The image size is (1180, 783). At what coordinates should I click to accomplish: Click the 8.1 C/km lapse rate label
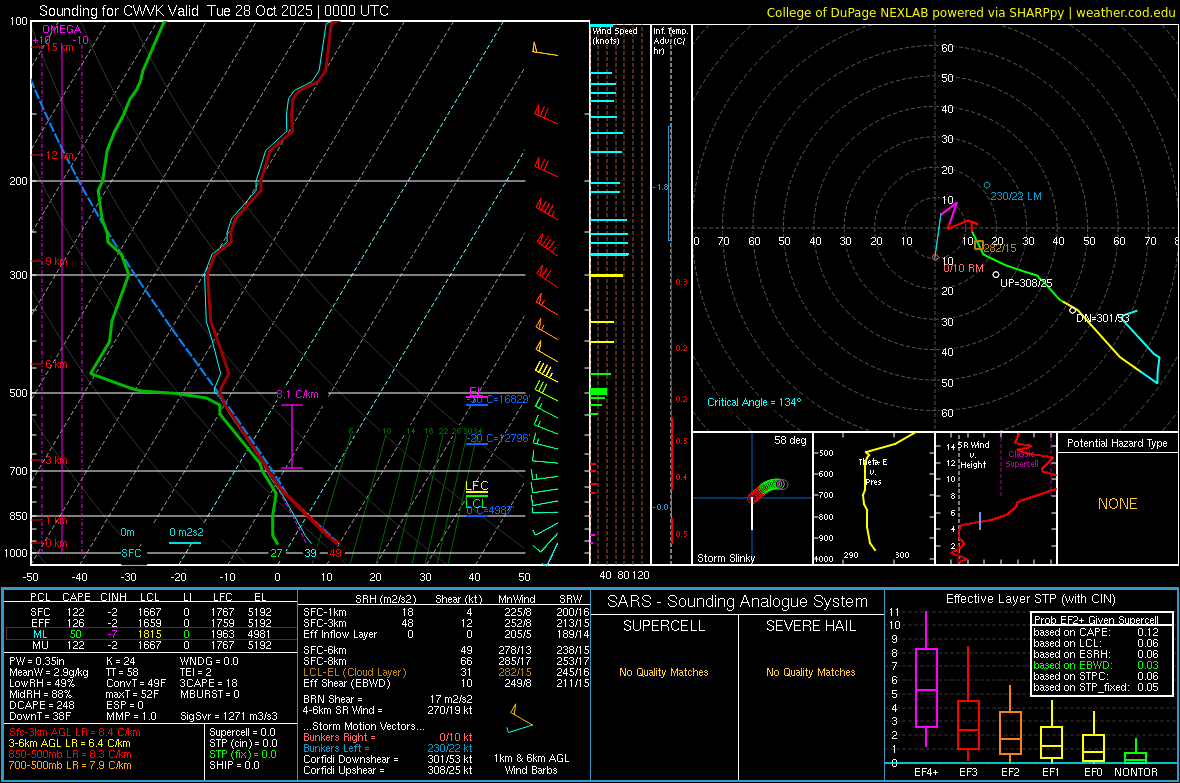pyautogui.click(x=297, y=394)
